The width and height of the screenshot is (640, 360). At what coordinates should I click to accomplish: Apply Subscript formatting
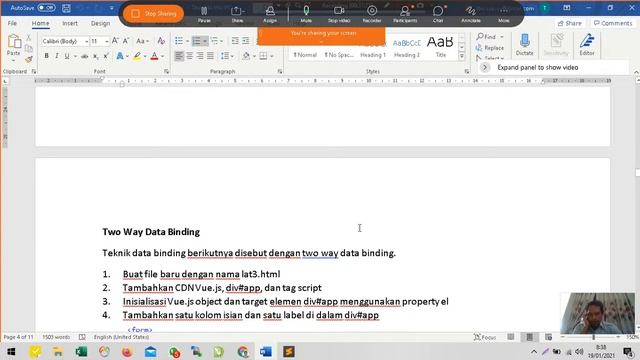(x=95, y=56)
